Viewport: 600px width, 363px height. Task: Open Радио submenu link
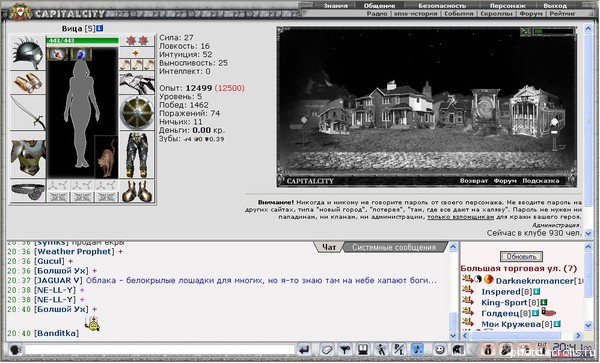coord(377,13)
